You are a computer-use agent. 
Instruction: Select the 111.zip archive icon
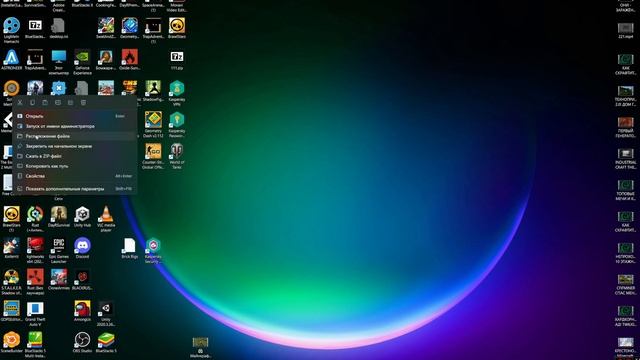177,60
